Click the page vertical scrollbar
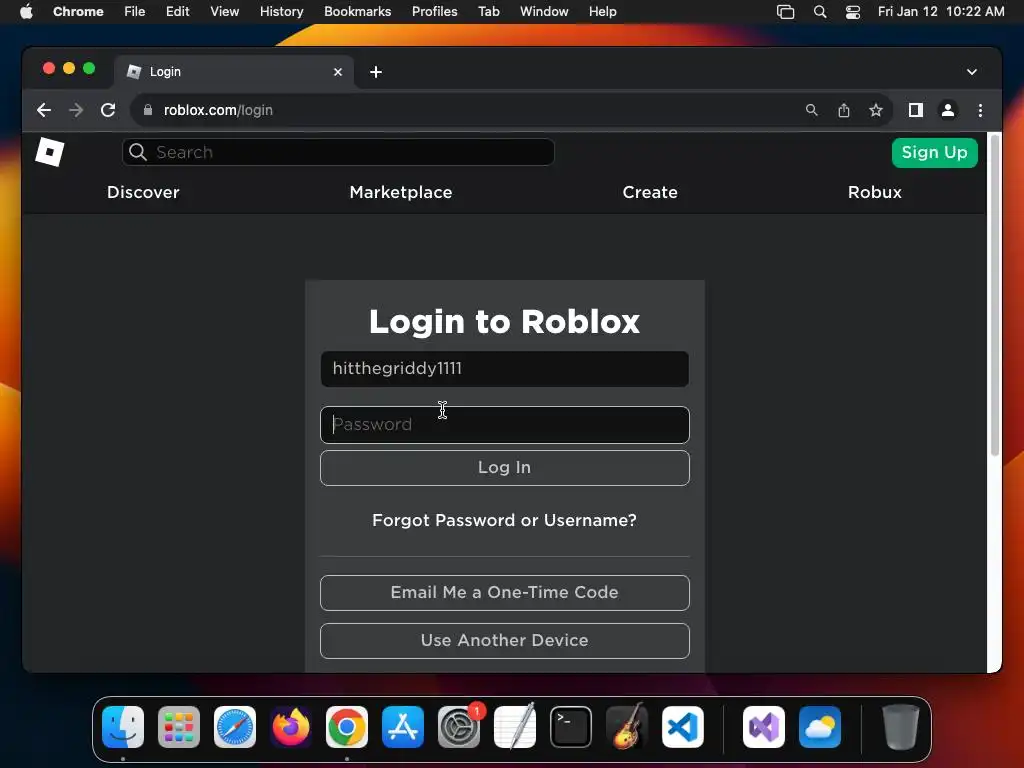The image size is (1024, 768). coord(995,295)
